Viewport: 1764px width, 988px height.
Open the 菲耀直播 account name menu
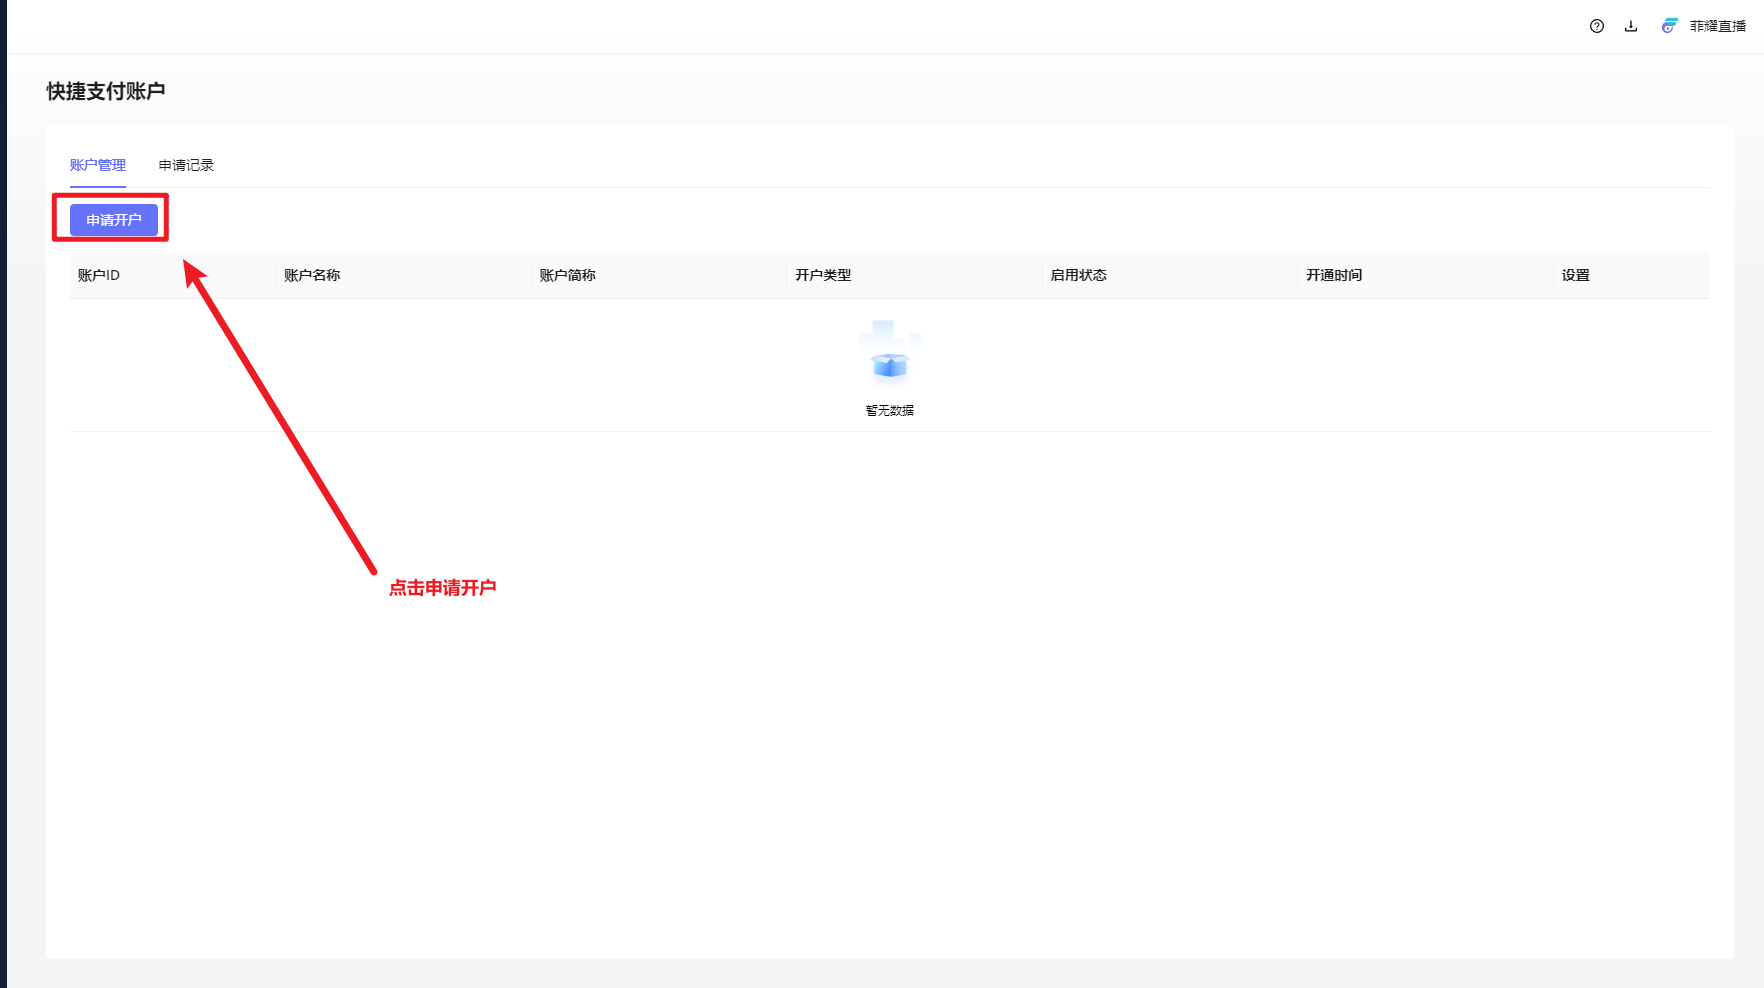[x=1717, y=26]
